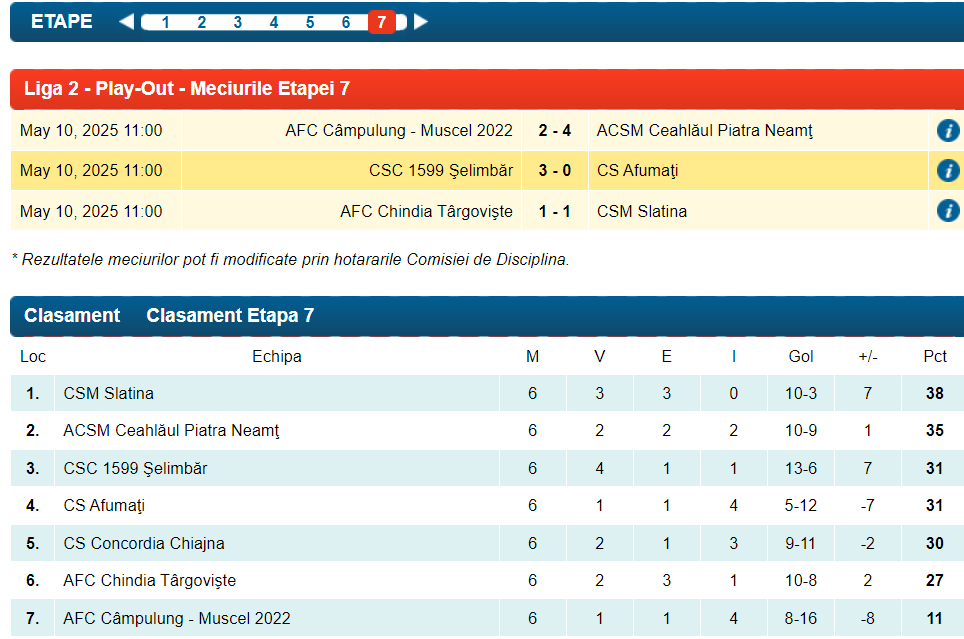
Task: Go to stage 2
Action: tap(201, 22)
